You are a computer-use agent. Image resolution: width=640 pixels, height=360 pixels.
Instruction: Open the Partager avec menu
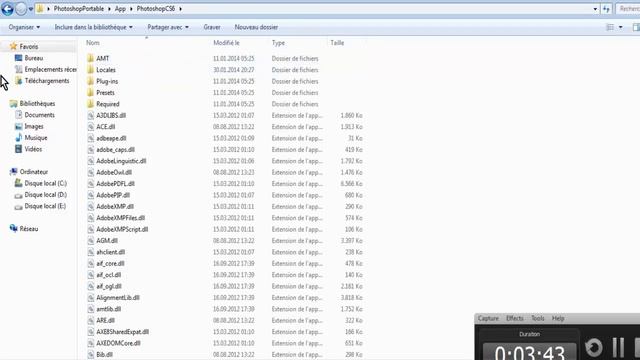coord(168,27)
